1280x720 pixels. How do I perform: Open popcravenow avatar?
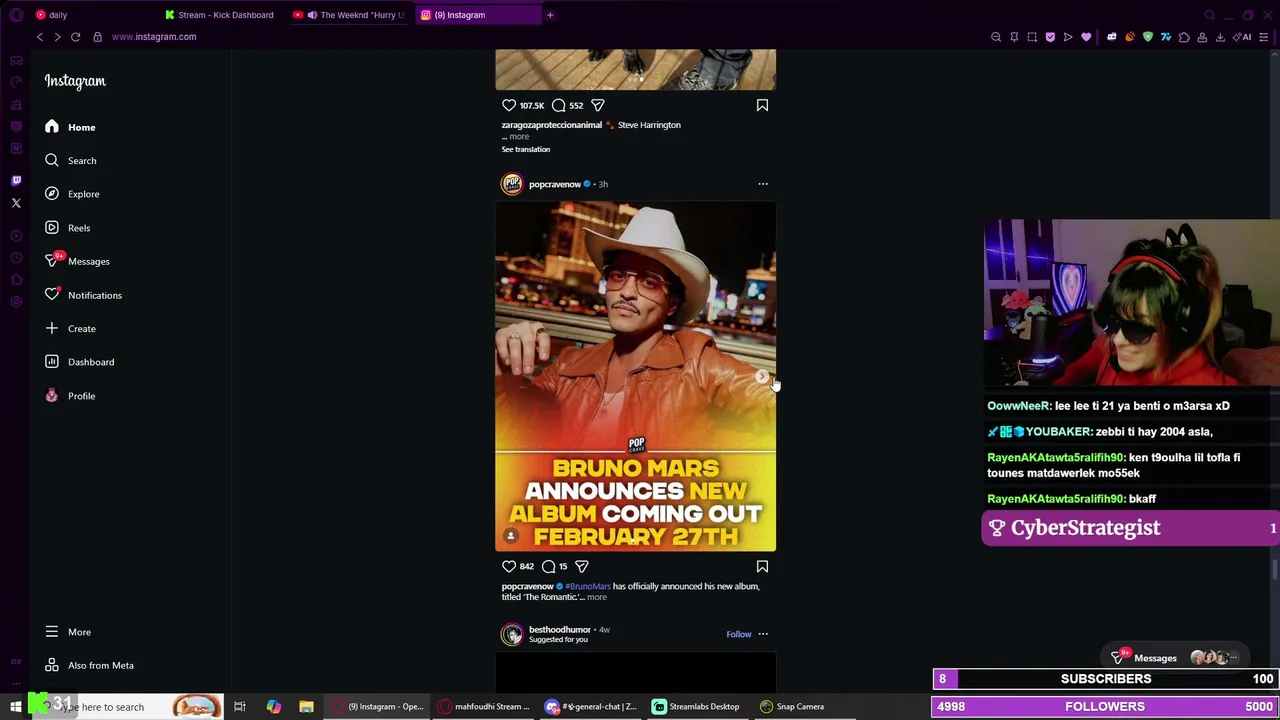pos(512,184)
